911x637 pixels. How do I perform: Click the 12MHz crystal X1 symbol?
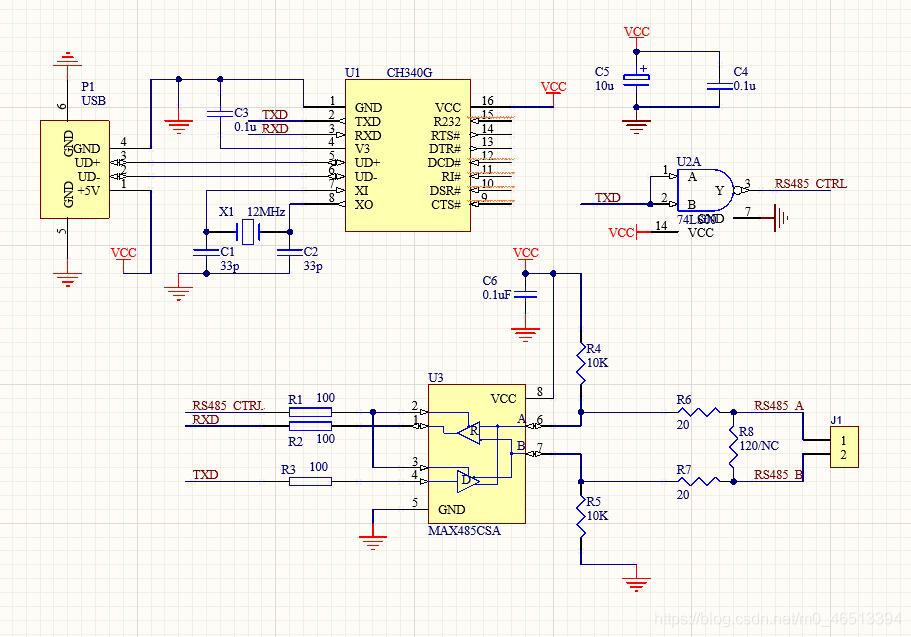pos(246,233)
